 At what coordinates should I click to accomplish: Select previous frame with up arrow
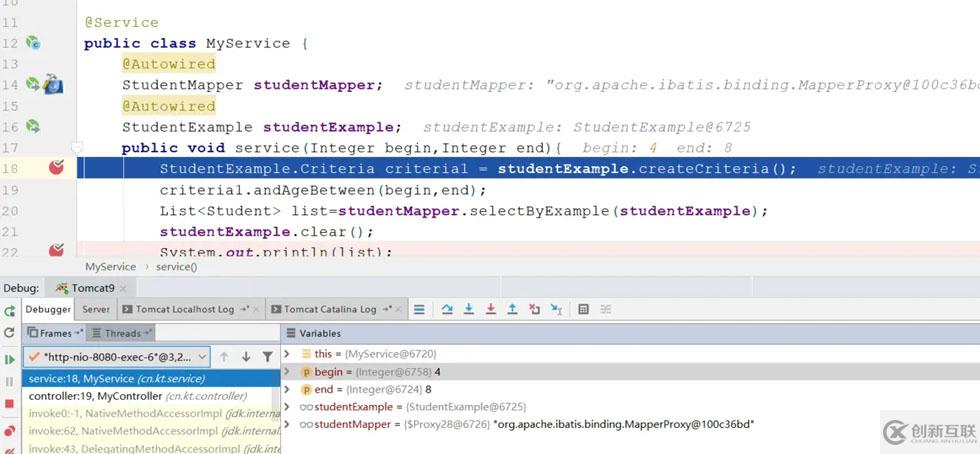click(224, 356)
